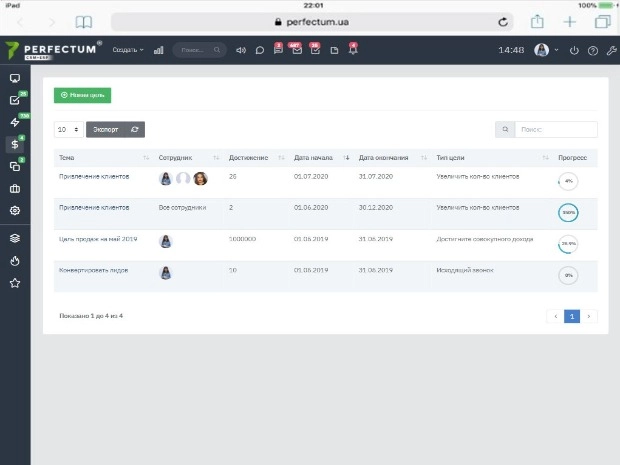Sort table by Дата начала column
Viewport: 620px width, 465px height.
click(x=321, y=158)
